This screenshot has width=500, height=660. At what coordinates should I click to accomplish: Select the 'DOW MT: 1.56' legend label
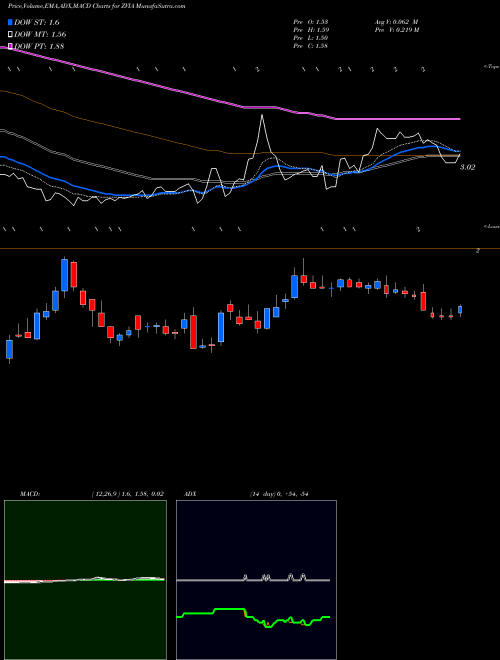coord(40,35)
